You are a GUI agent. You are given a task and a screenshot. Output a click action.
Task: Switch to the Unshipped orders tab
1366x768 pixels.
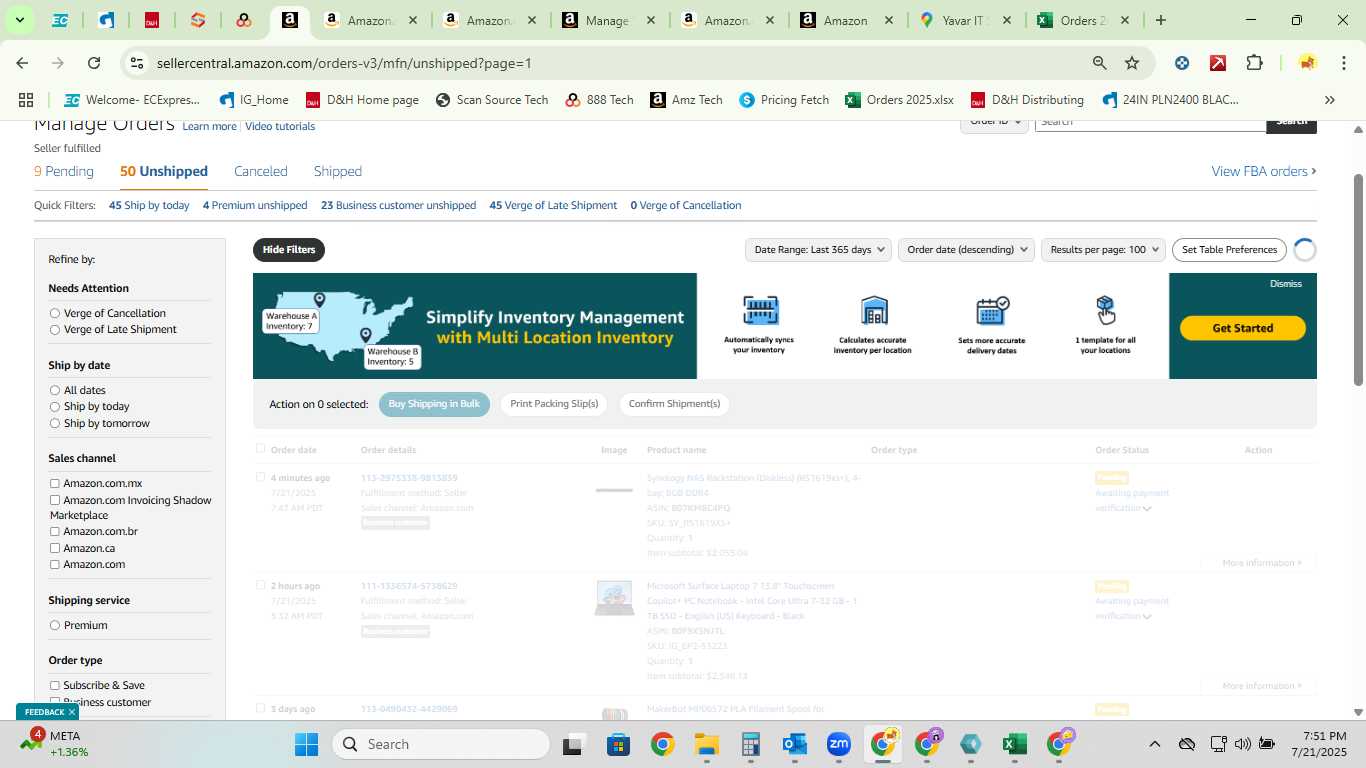point(164,171)
